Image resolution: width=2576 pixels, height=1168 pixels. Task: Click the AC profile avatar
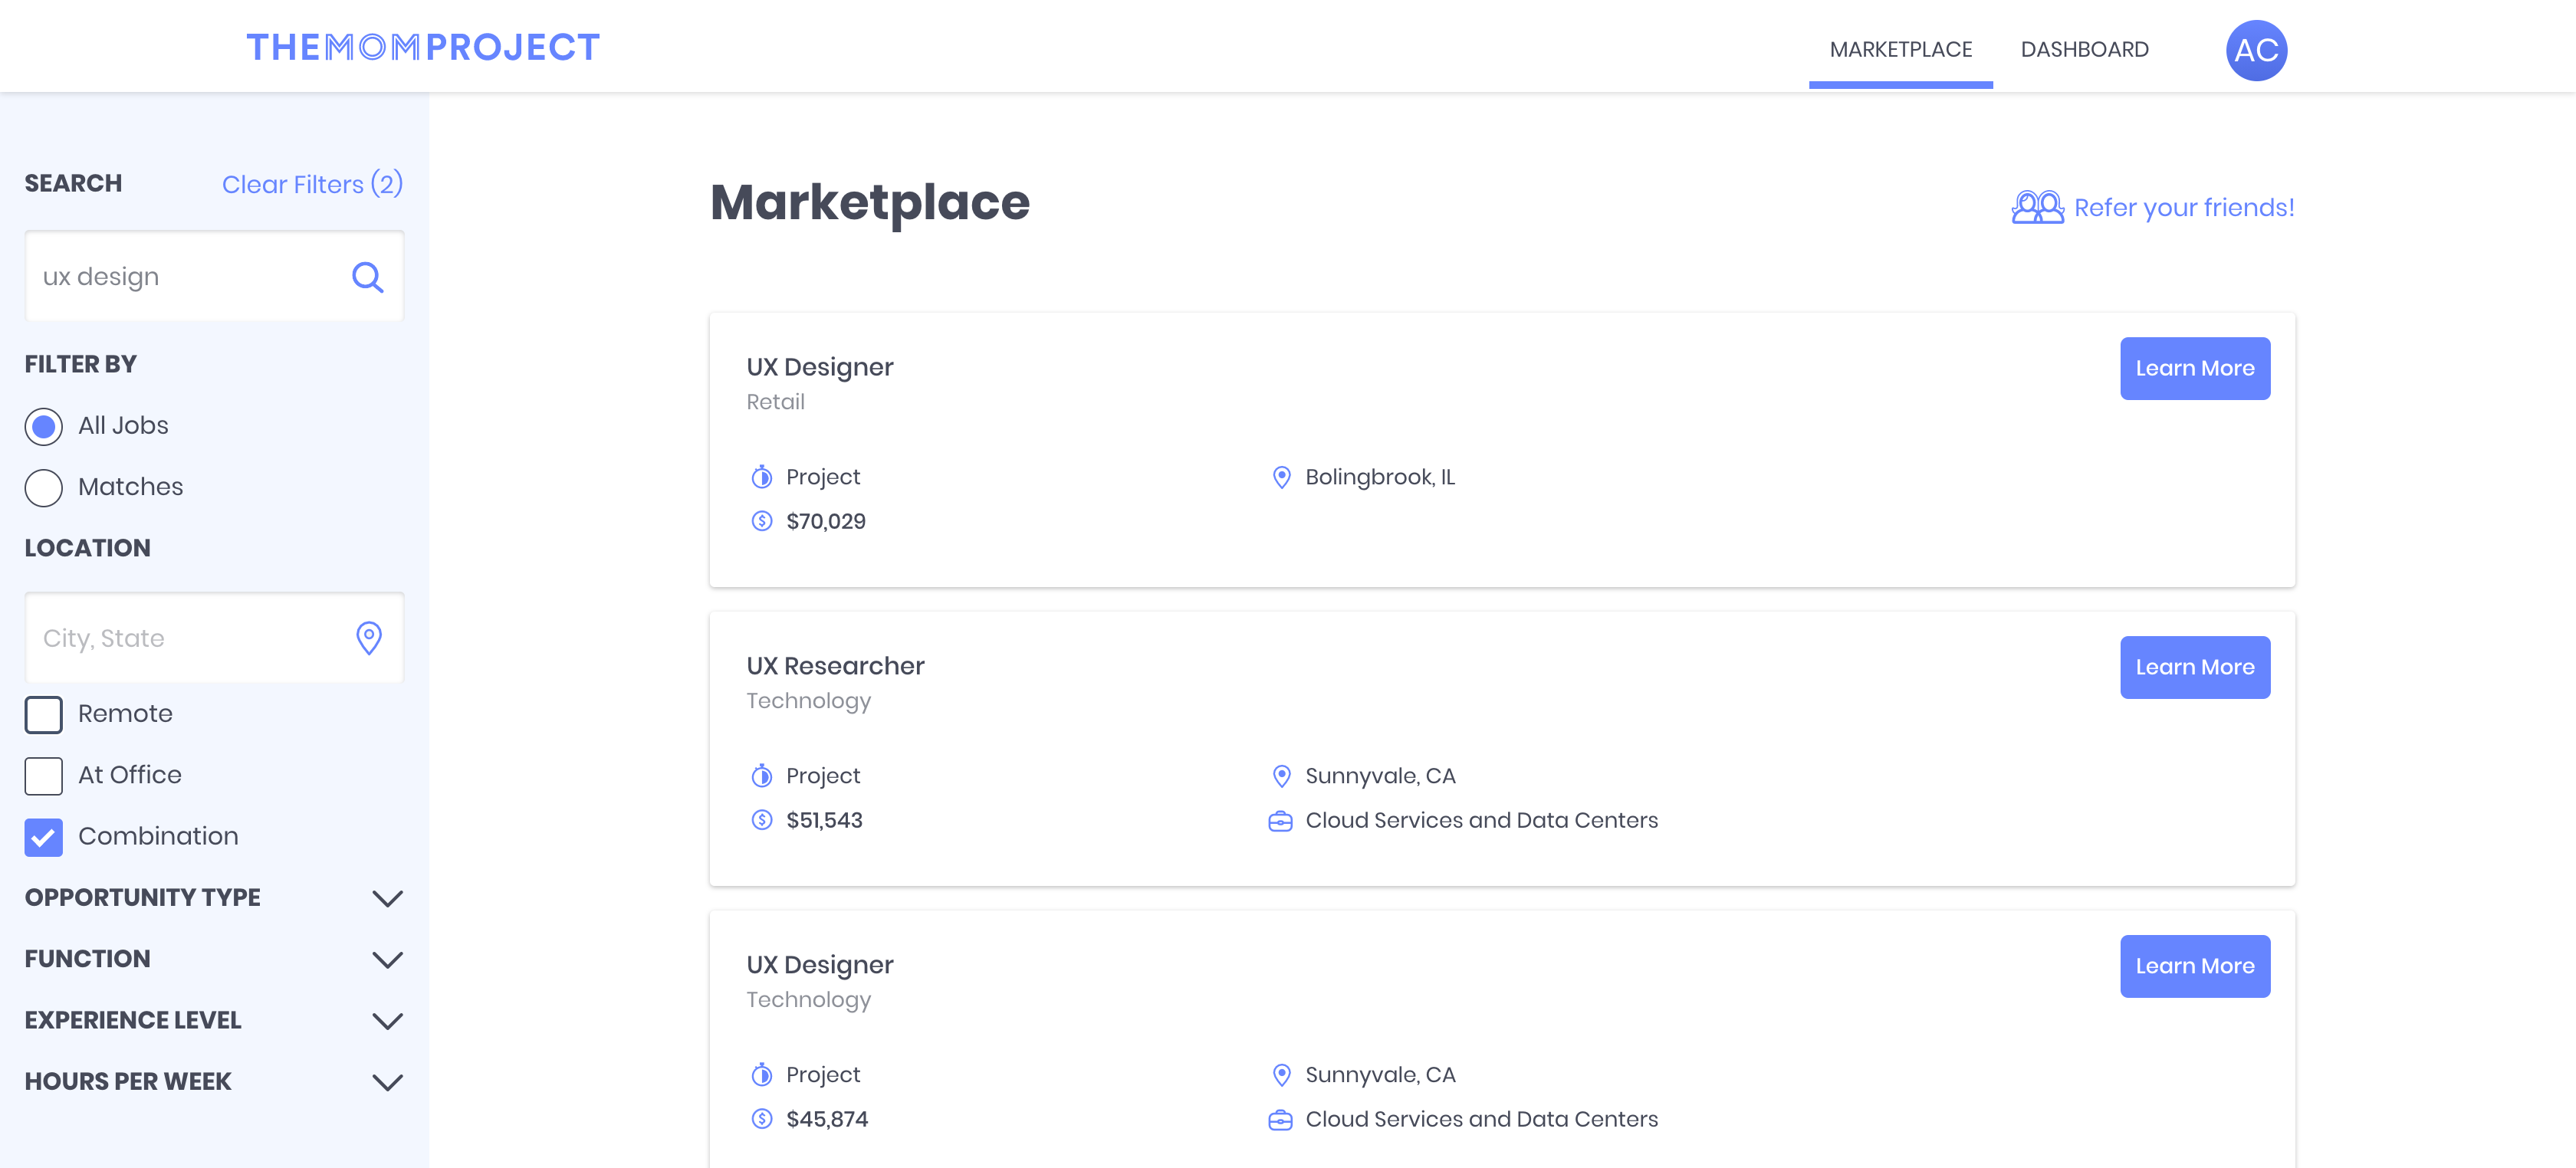pyautogui.click(x=2255, y=50)
